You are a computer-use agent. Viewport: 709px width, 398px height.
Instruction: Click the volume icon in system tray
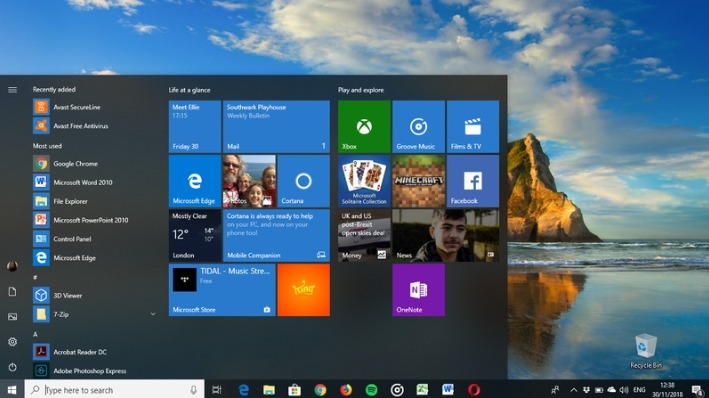click(x=624, y=389)
